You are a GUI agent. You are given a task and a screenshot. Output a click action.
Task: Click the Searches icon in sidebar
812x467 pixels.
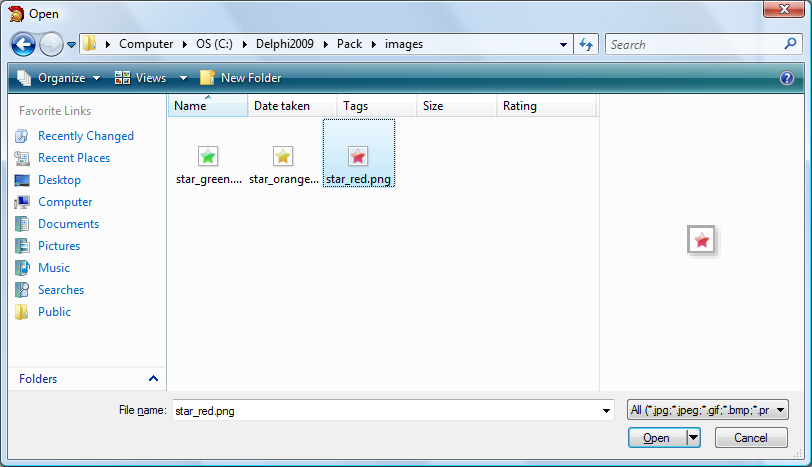pyautogui.click(x=22, y=290)
